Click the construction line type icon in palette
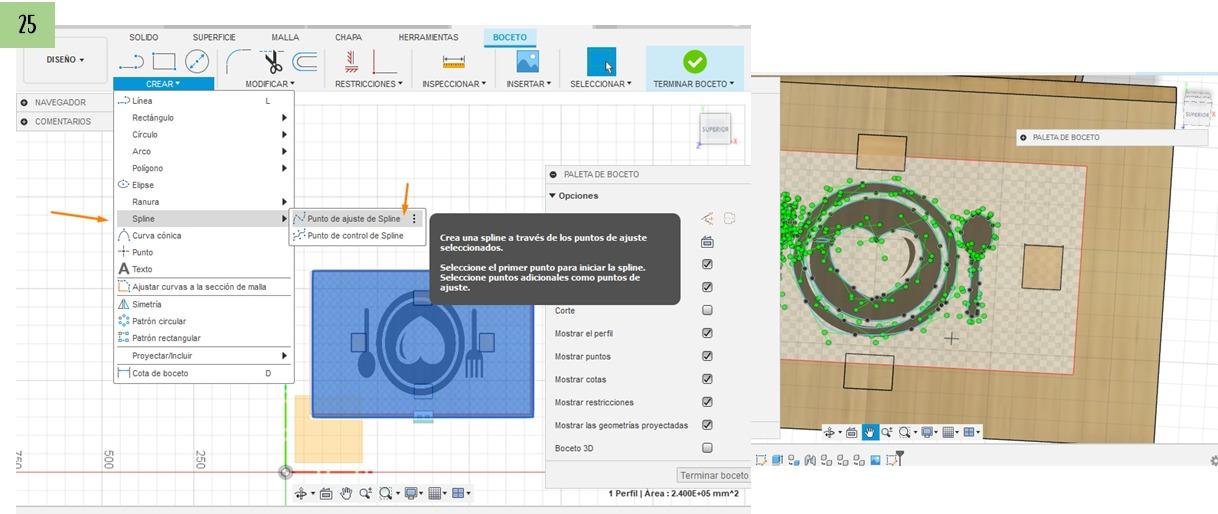The width and height of the screenshot is (1218, 514). (x=707, y=217)
